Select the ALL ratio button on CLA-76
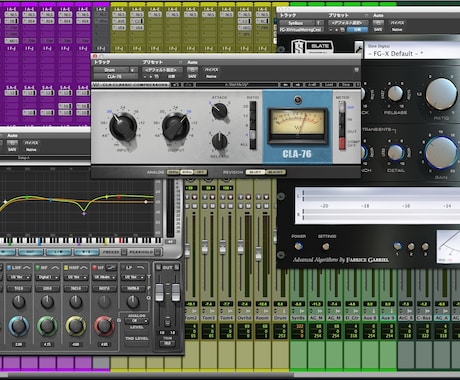This screenshot has width=460, height=380. (253, 144)
